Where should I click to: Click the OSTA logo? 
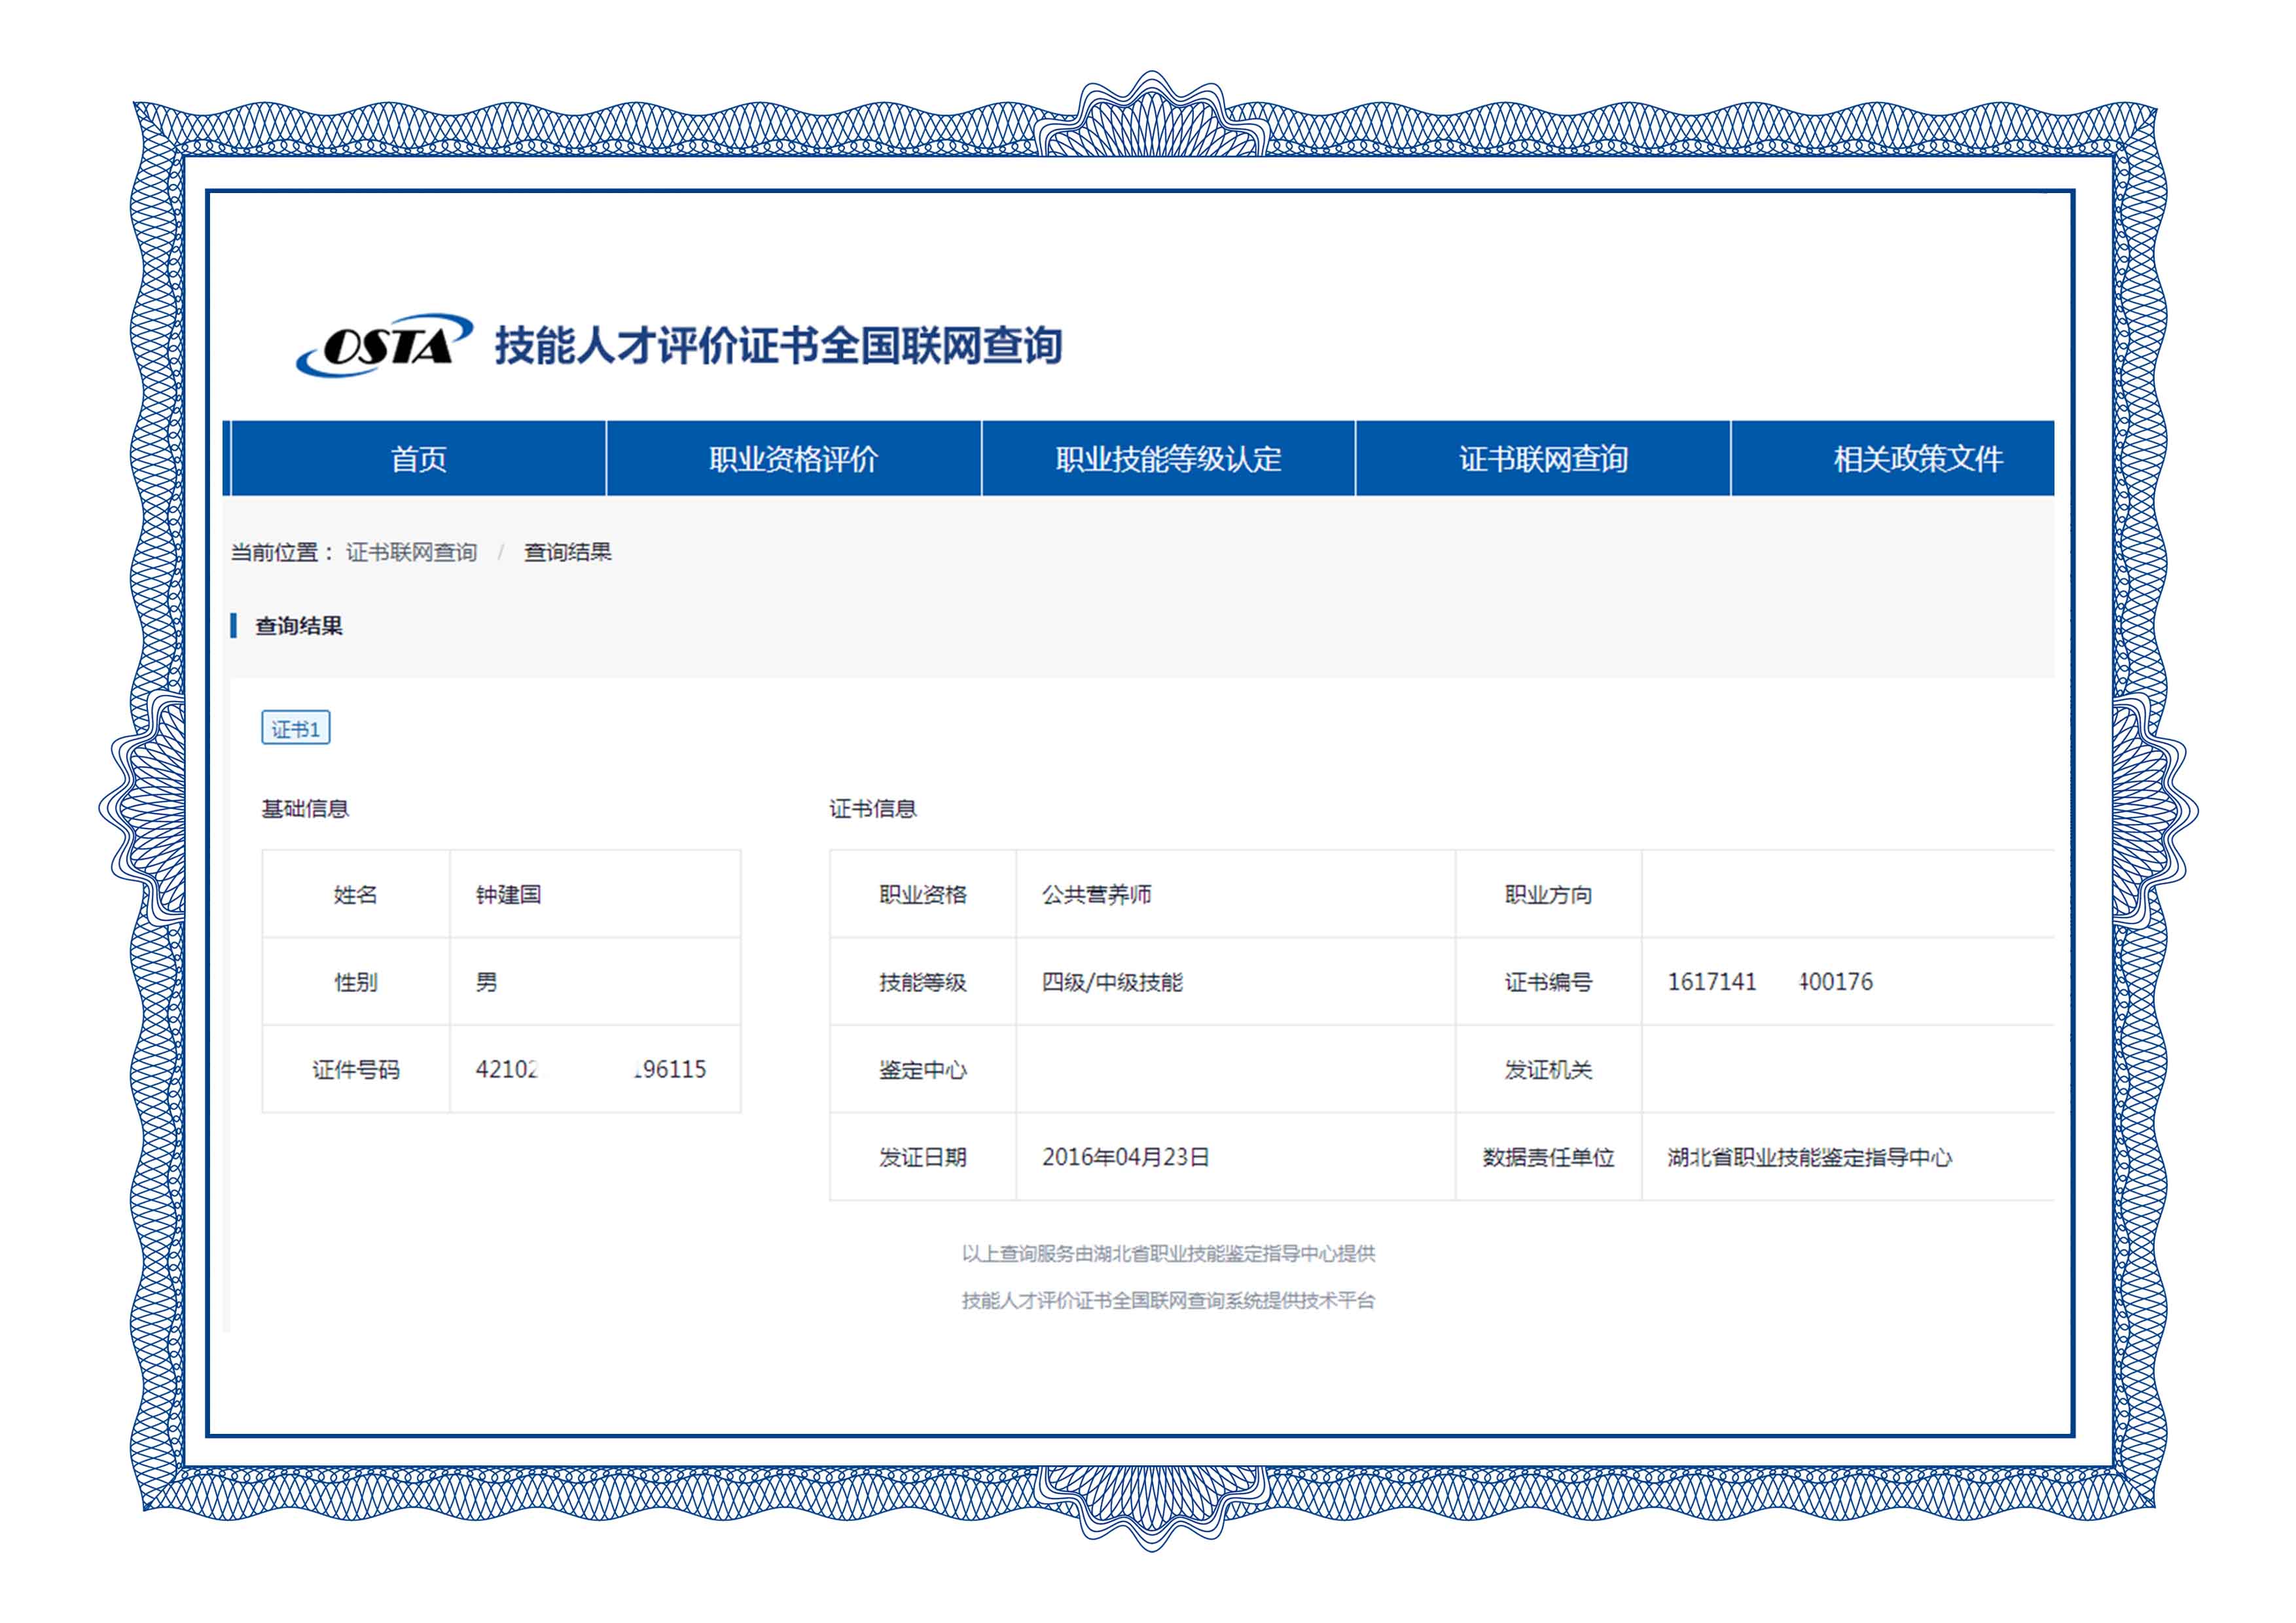pos(384,346)
